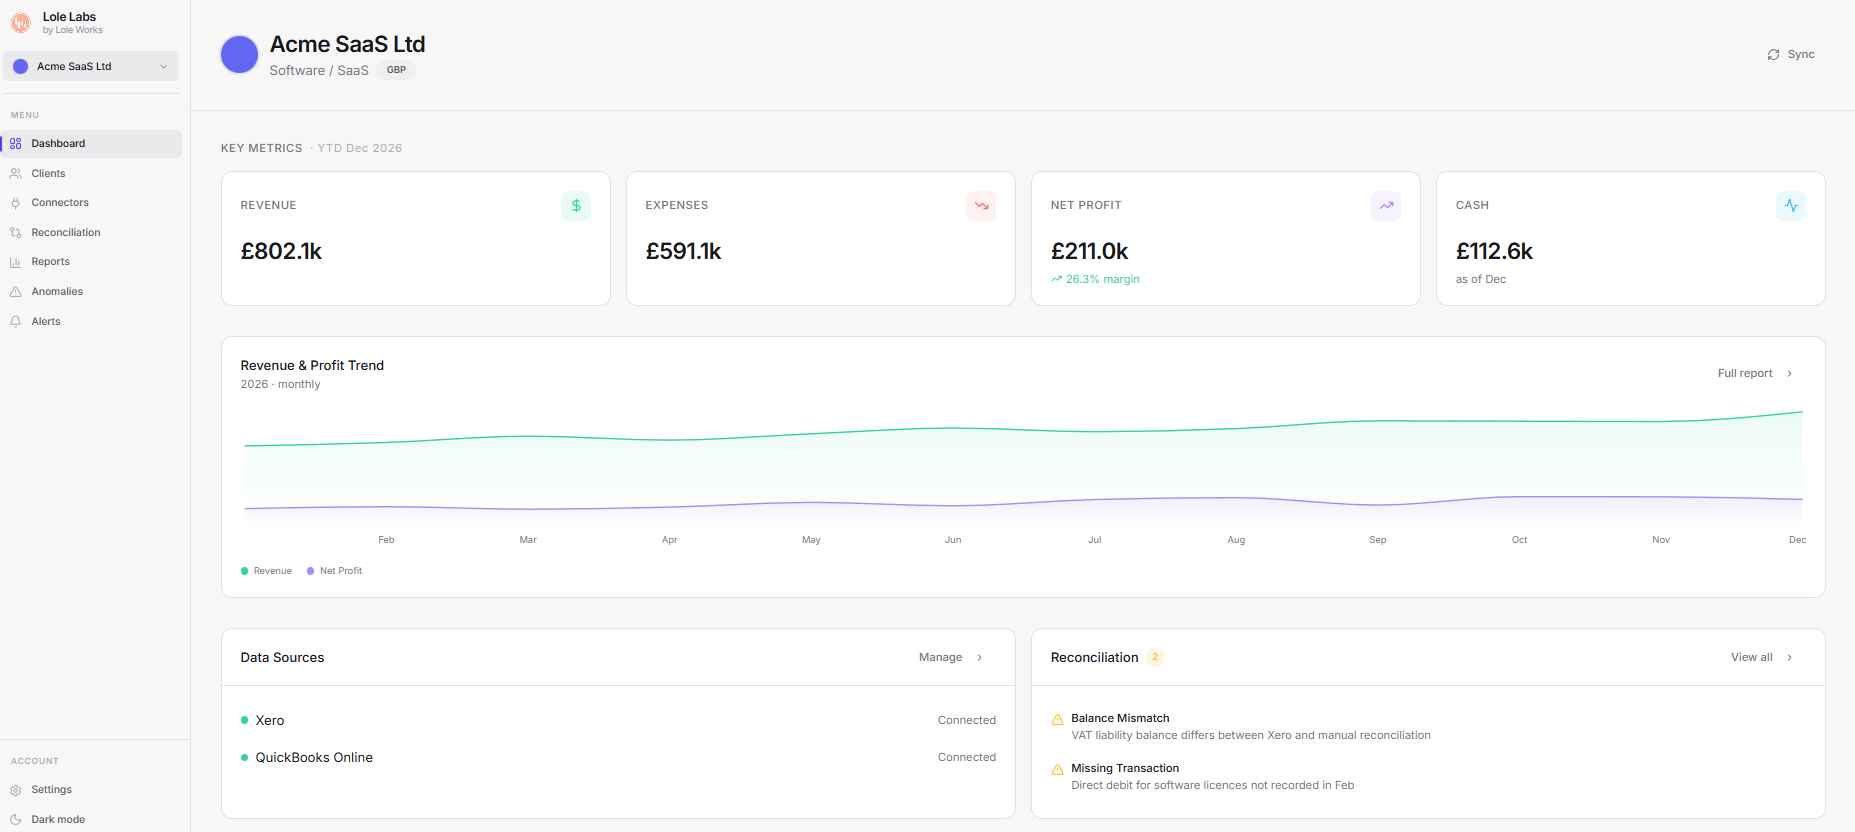
Task: Click the Alerts bell icon
Action: coord(16,322)
